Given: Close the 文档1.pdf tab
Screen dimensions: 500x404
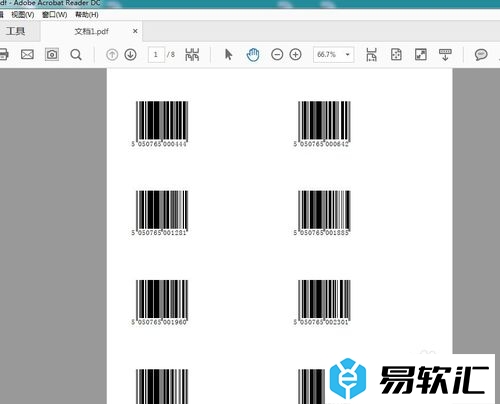Looking at the screenshot, I should click(x=135, y=31).
